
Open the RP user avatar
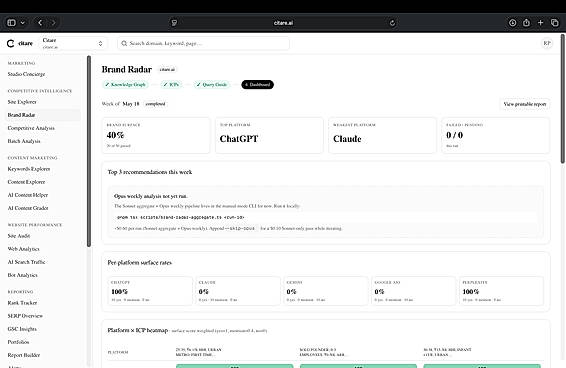point(547,43)
